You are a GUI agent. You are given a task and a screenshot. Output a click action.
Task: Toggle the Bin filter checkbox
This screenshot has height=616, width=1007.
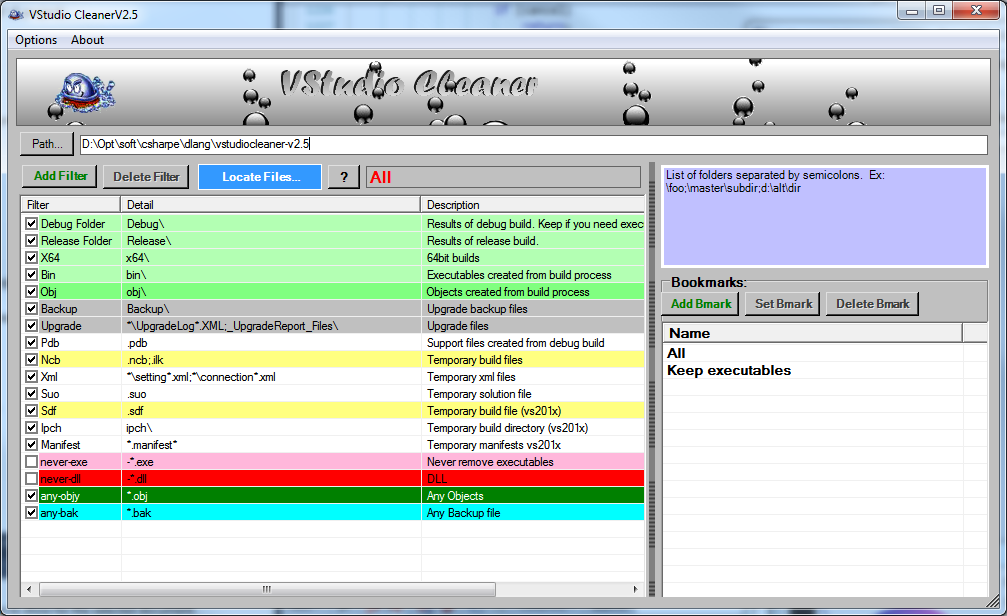(31, 275)
